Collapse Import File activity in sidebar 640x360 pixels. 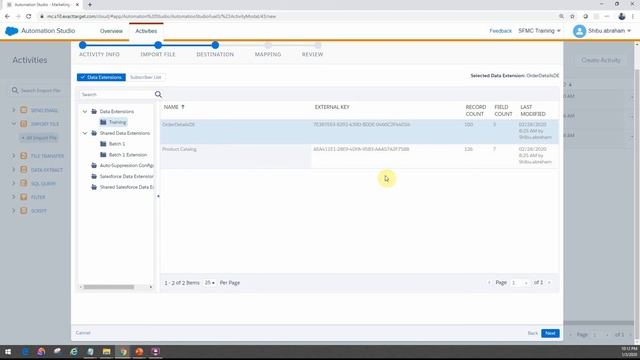pos(13,124)
